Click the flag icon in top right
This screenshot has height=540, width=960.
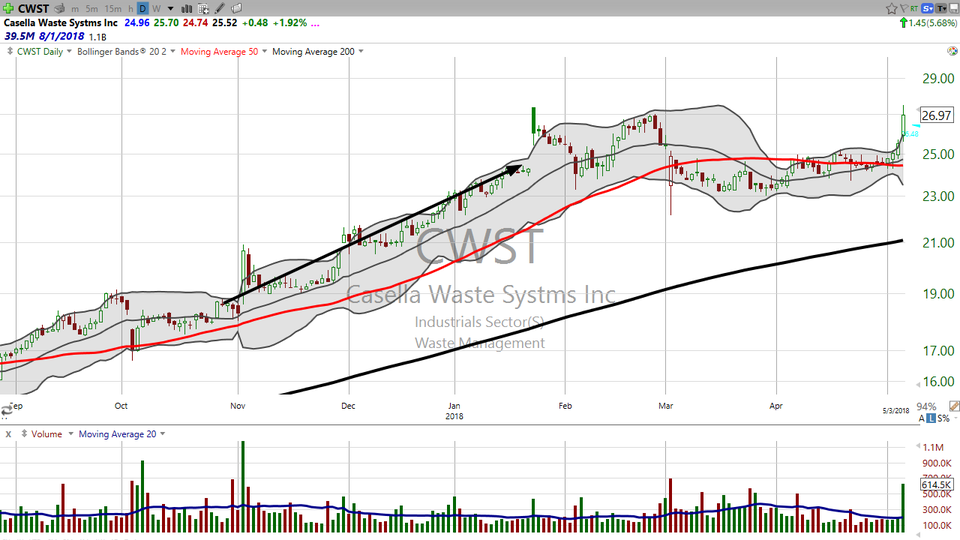(904, 9)
